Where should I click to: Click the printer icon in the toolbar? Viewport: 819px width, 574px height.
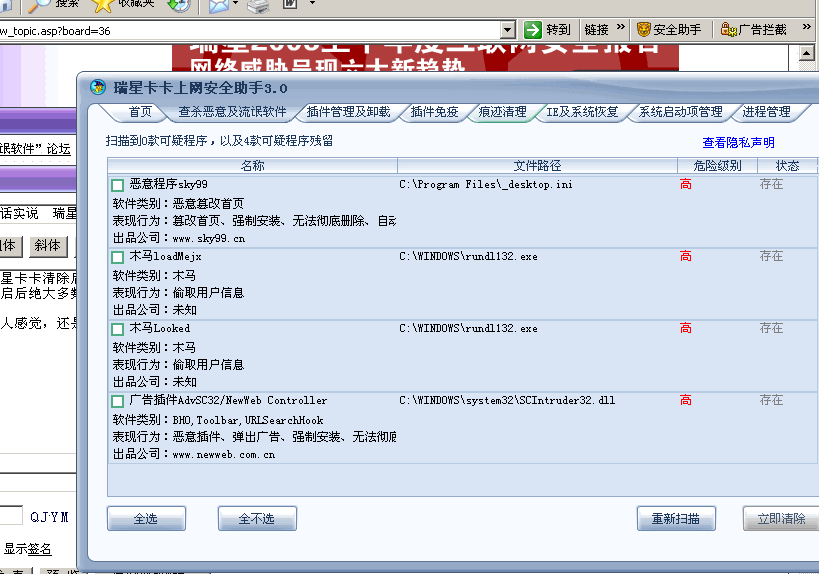tap(258, 6)
